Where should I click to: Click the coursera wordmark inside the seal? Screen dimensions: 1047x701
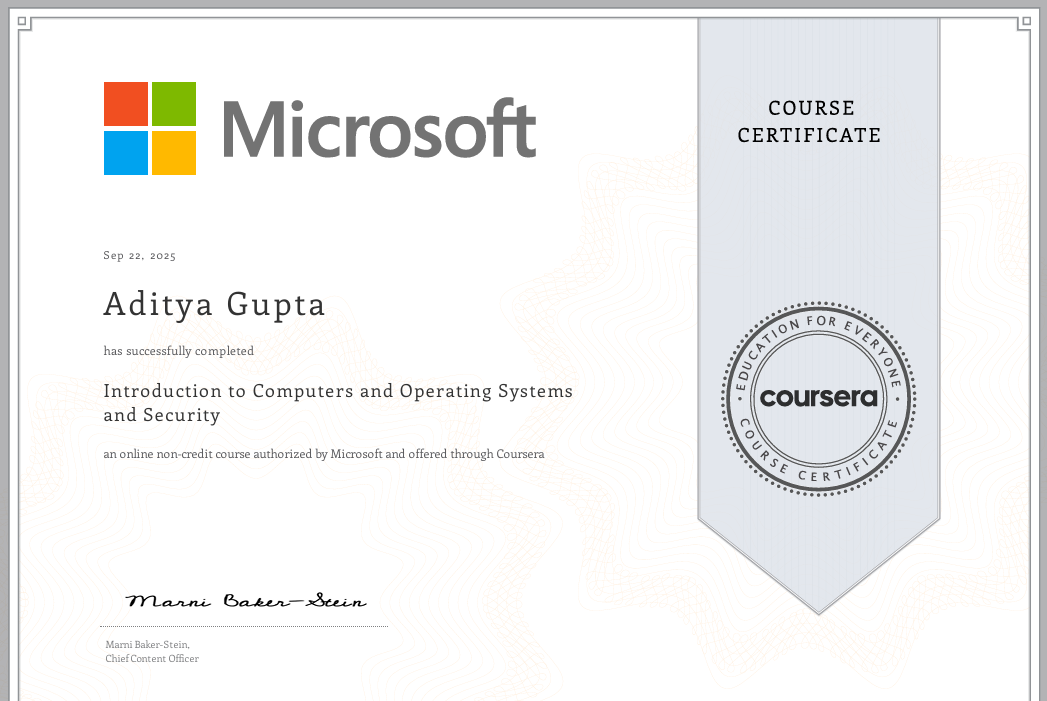819,398
